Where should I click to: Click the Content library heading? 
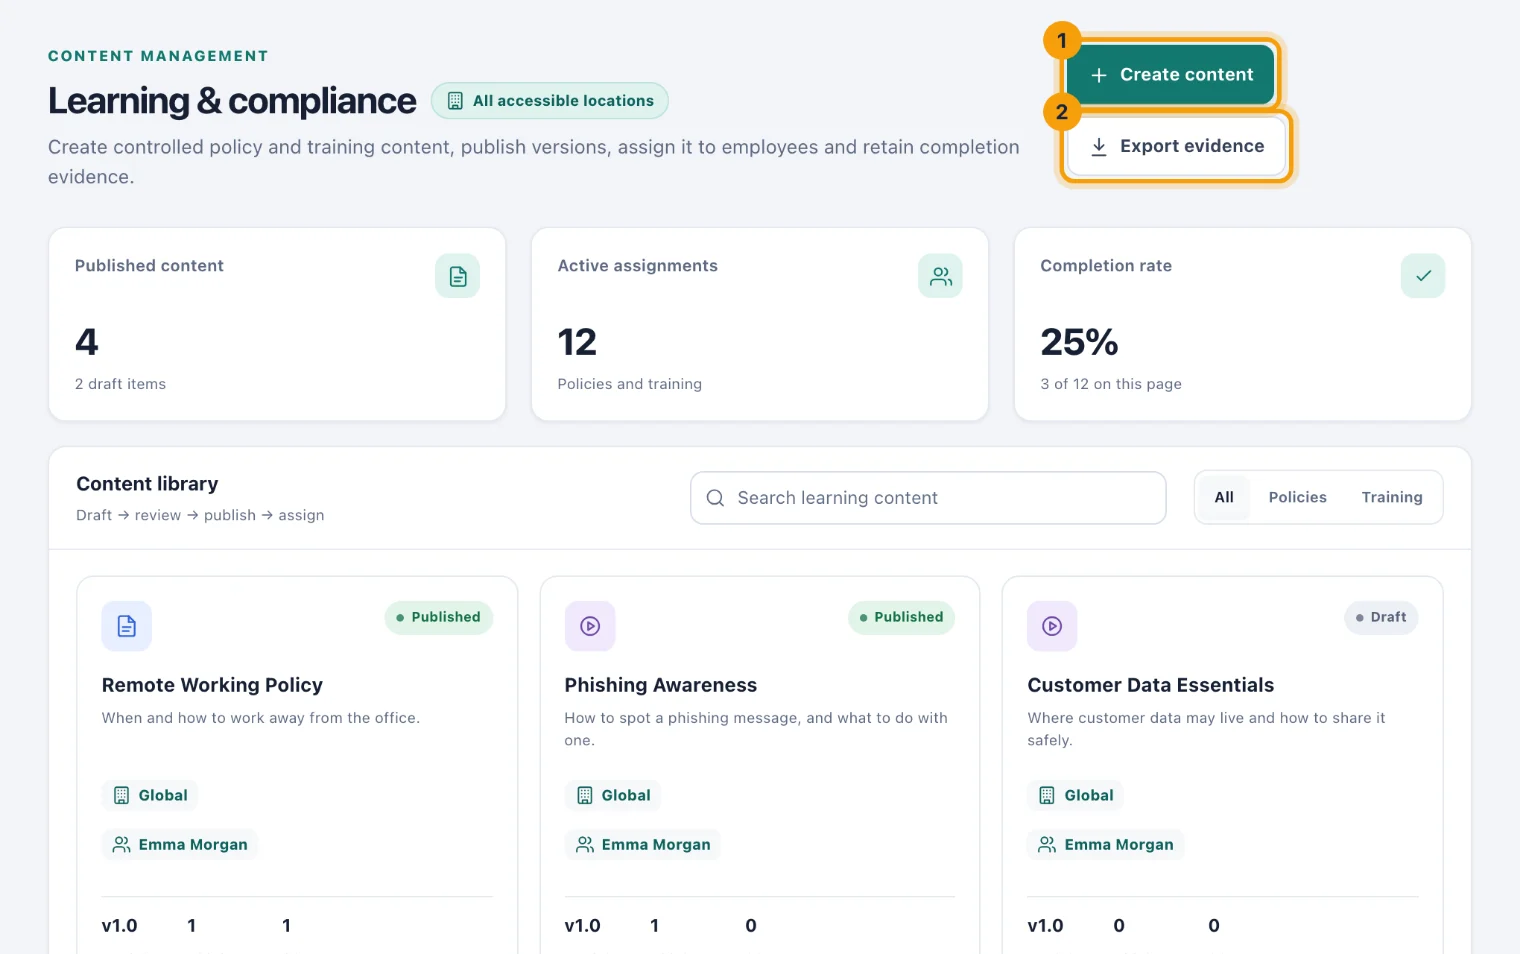147,484
